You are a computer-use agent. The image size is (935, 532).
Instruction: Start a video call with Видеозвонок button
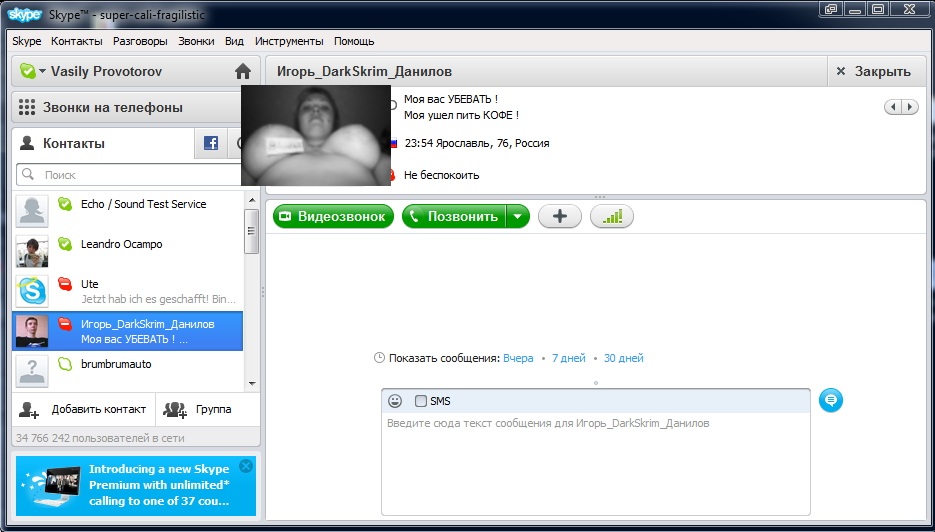click(333, 216)
